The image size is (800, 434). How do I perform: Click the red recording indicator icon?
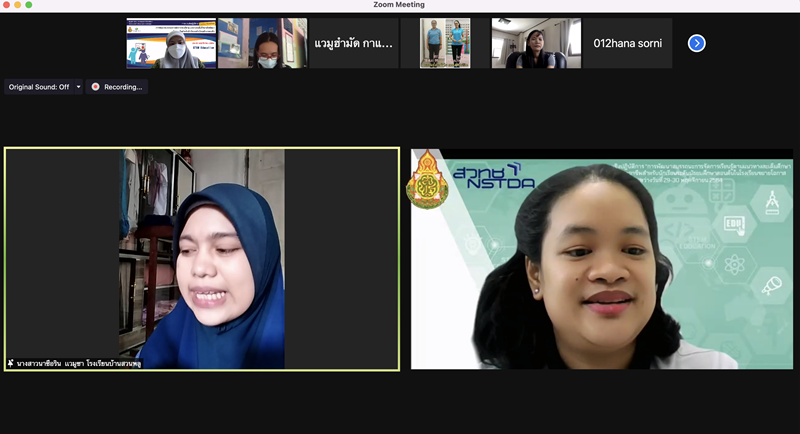[x=96, y=87]
